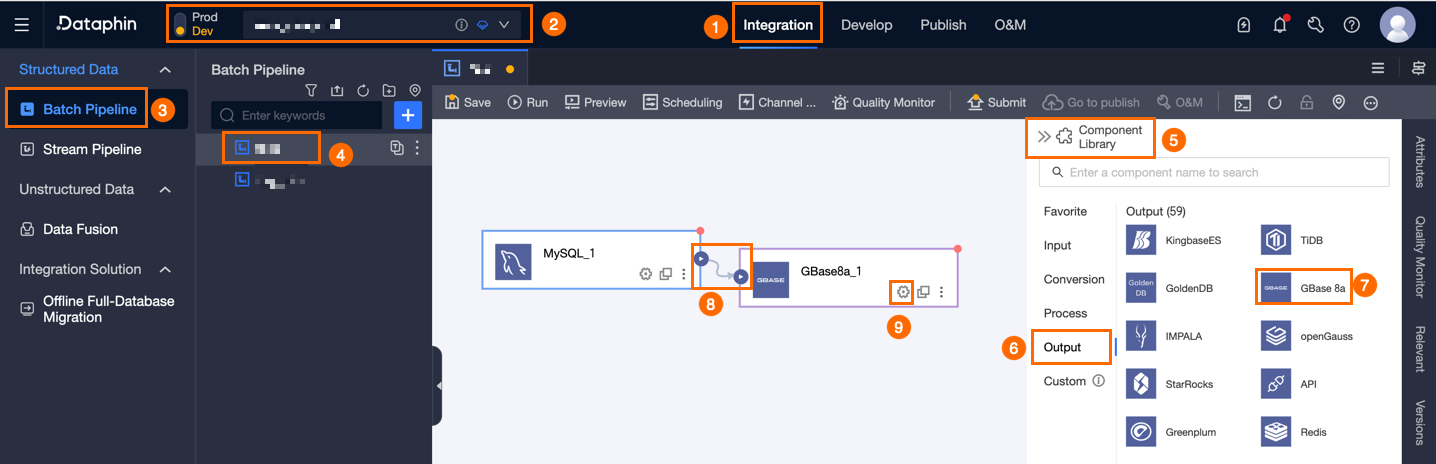The width and height of the screenshot is (1436, 464).
Task: Click the project info icon
Action: click(461, 25)
